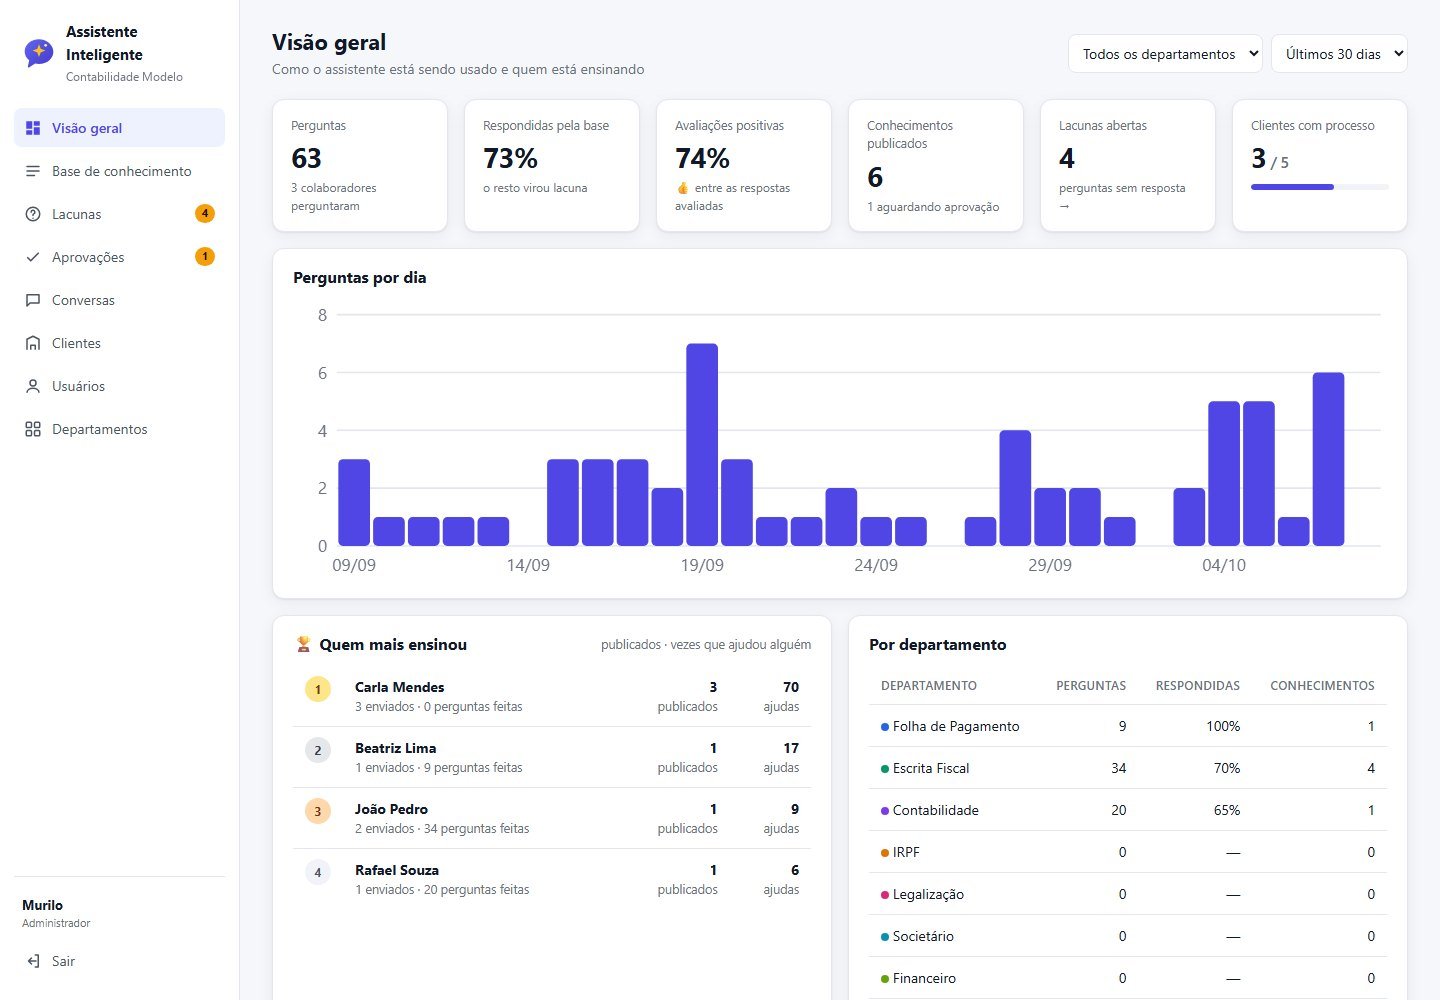Click the trophy icon beside Quem mais ensinou

coord(303,645)
